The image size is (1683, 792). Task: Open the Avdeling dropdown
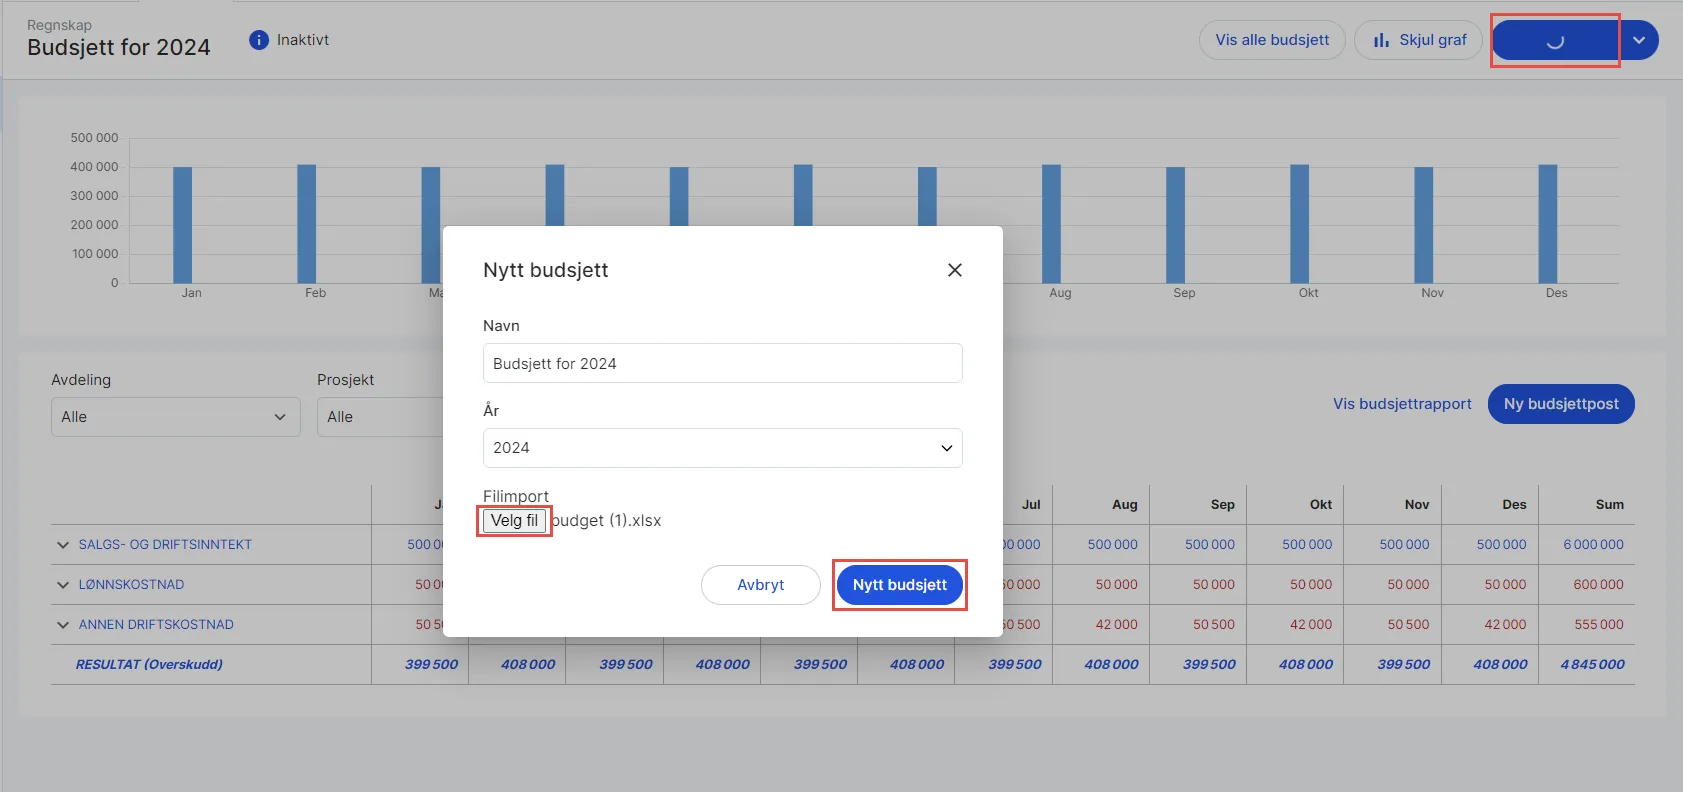tap(175, 417)
